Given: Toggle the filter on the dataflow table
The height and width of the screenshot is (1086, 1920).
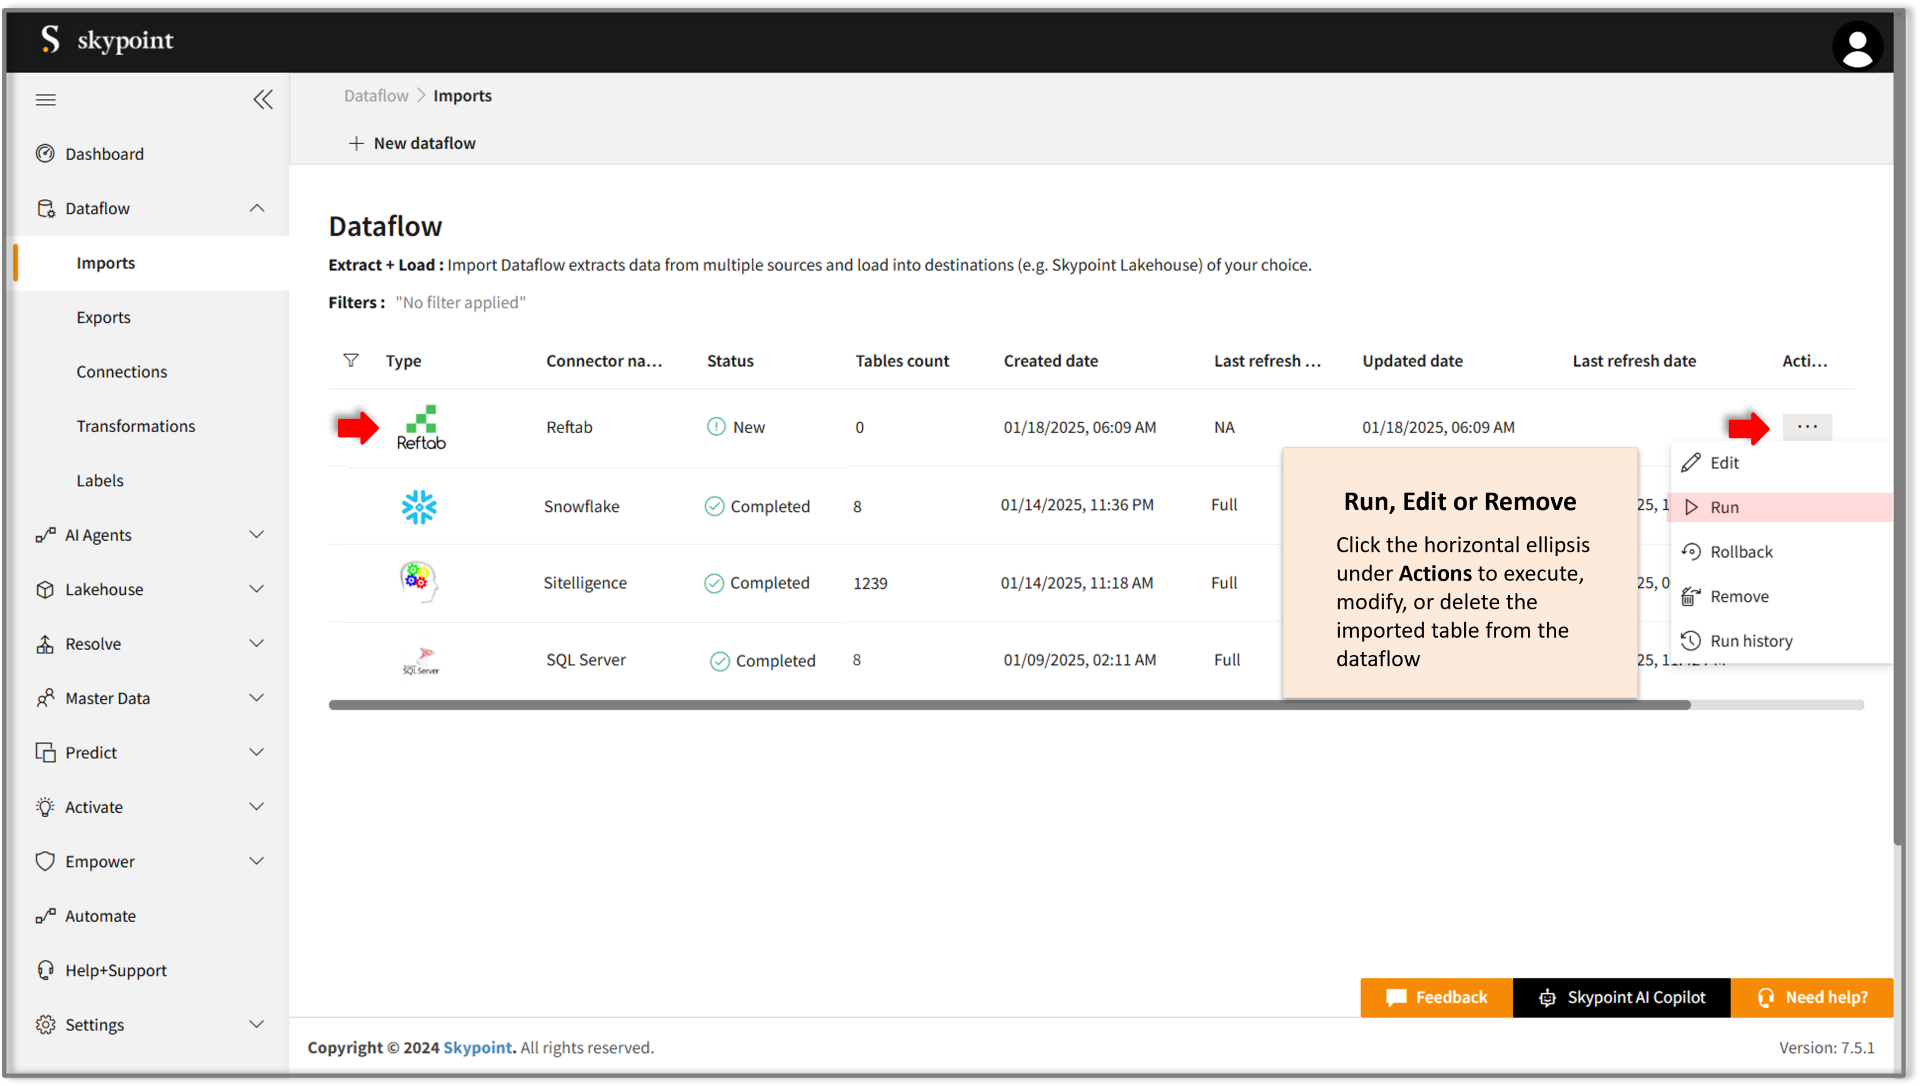Looking at the screenshot, I should click(x=351, y=360).
